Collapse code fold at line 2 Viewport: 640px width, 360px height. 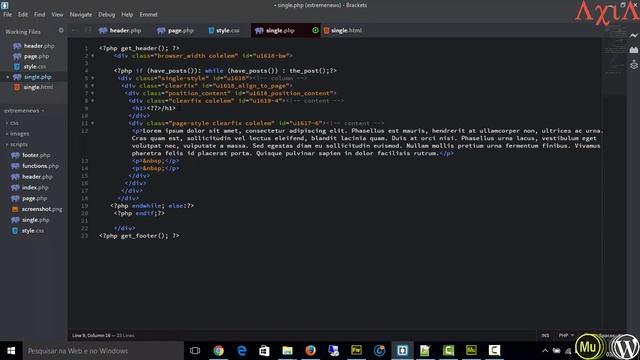(93, 56)
